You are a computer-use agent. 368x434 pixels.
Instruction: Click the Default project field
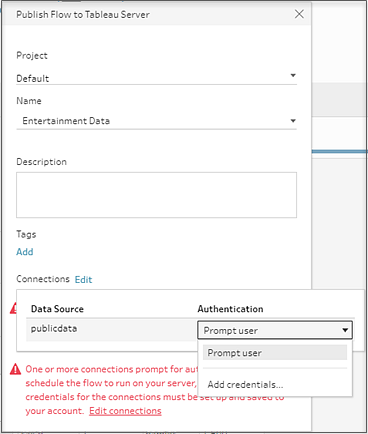[156, 78]
